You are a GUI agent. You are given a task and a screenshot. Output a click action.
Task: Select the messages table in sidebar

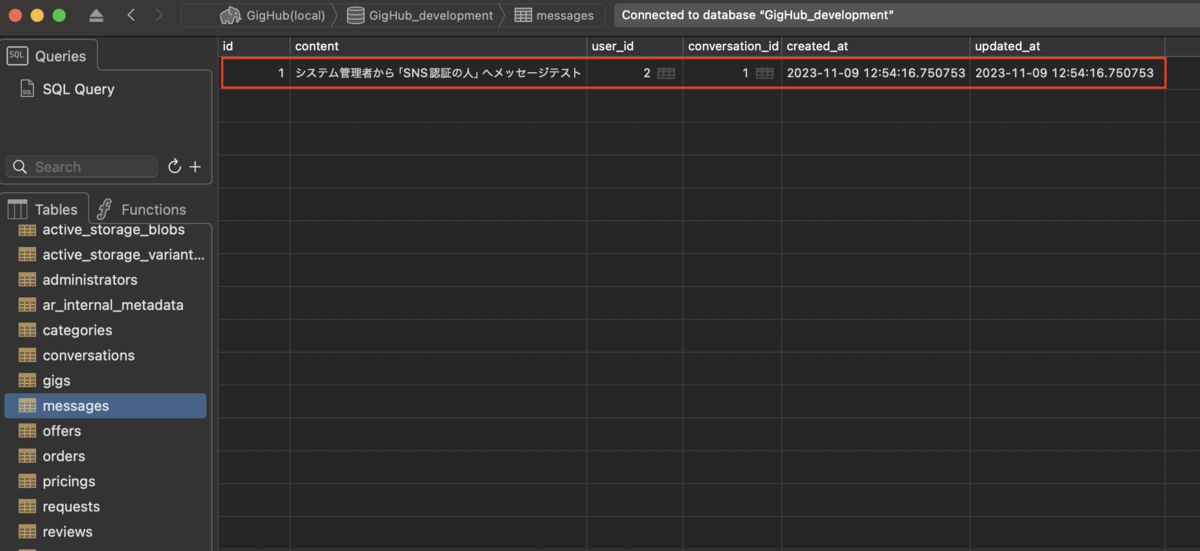[106, 406]
